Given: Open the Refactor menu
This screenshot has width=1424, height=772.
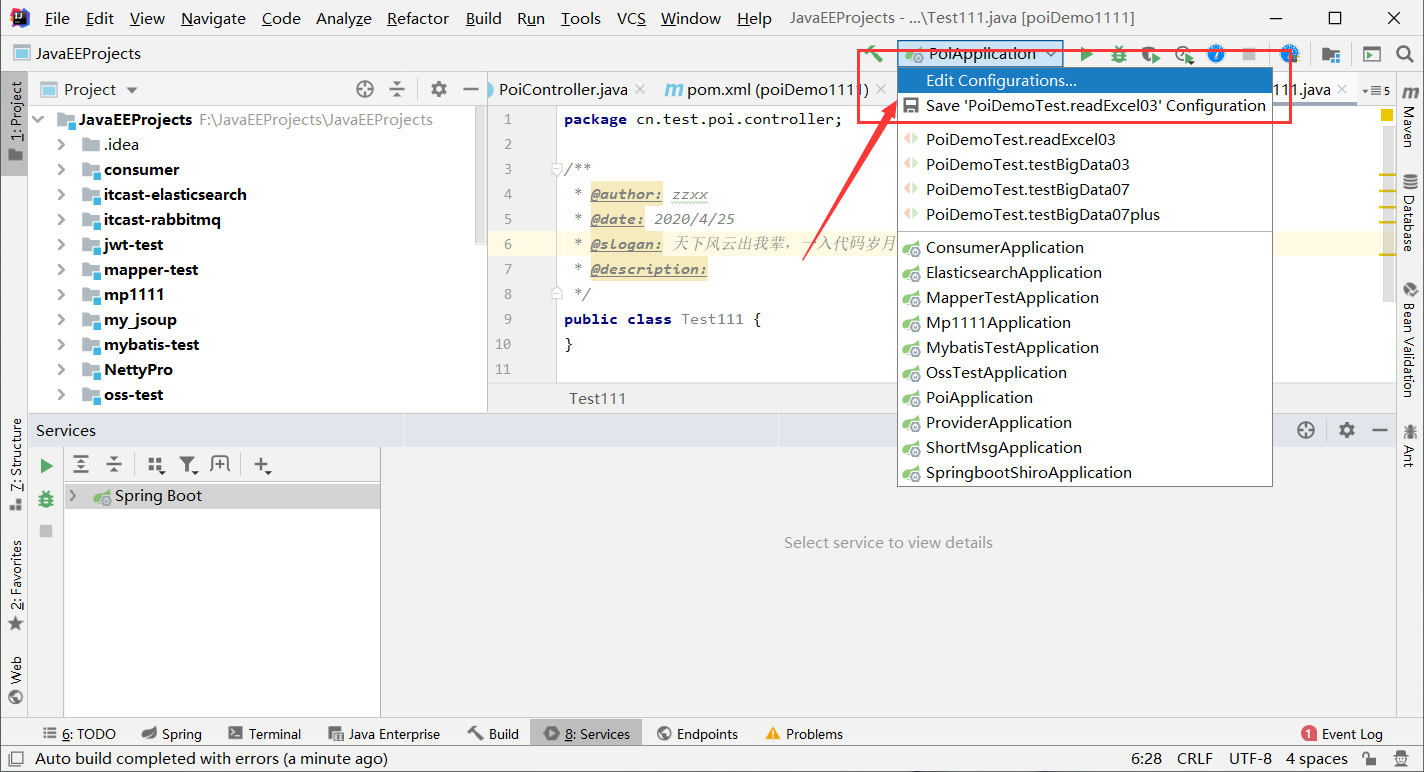Looking at the screenshot, I should coord(418,18).
